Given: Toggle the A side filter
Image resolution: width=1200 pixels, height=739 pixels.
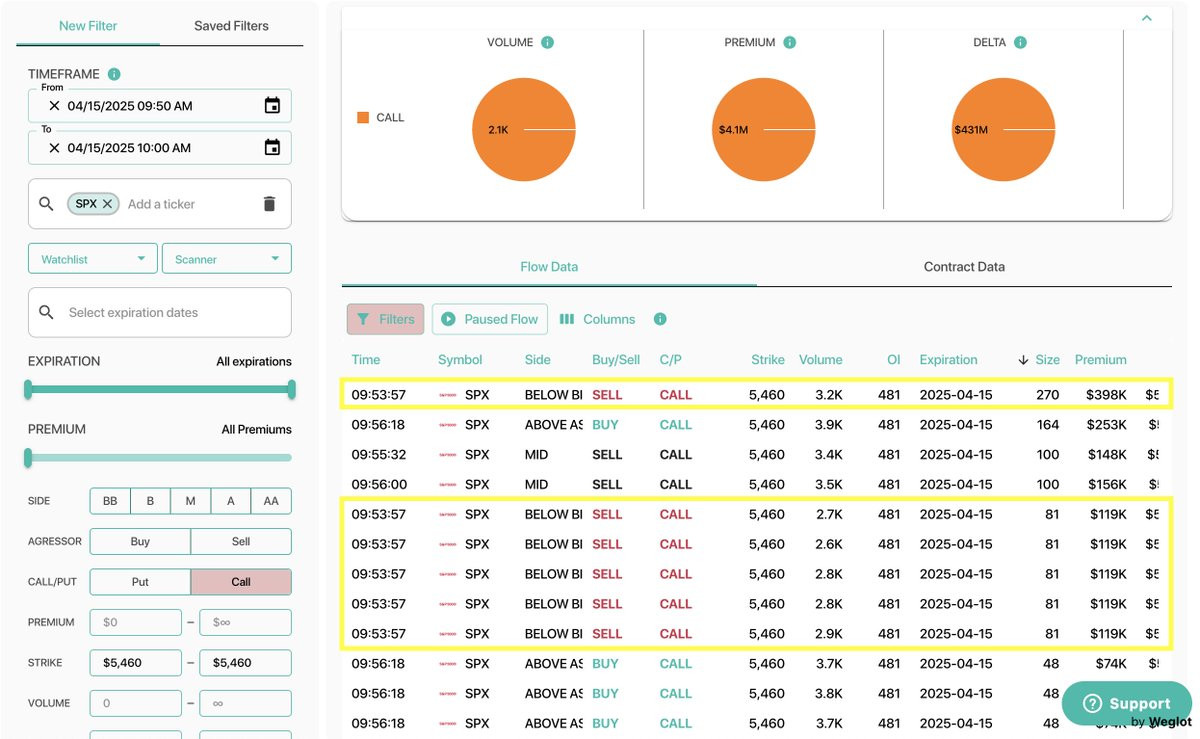Looking at the screenshot, I should [231, 501].
